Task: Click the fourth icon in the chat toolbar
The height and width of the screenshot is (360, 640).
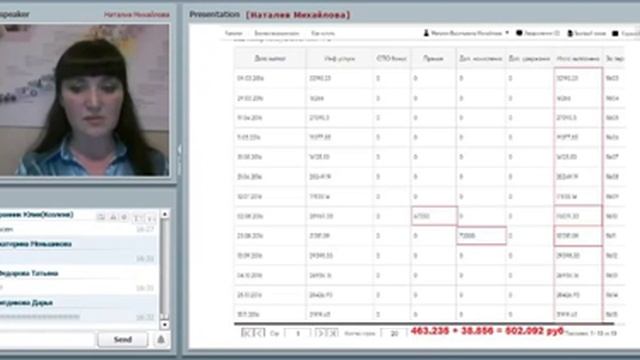Action: (x=137, y=218)
